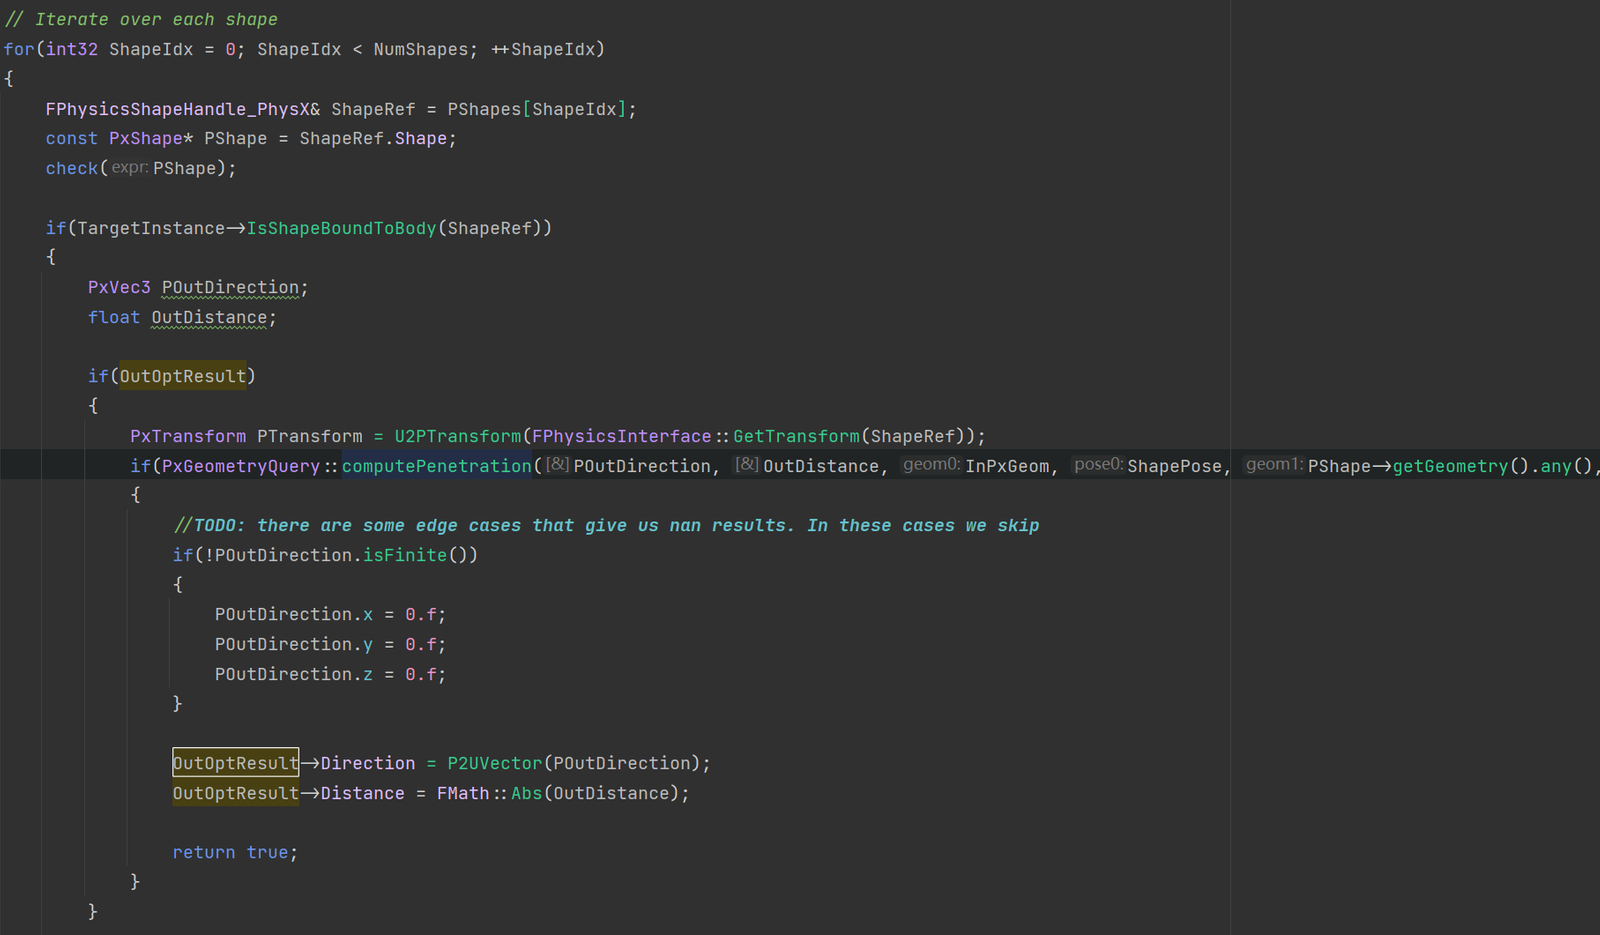Click the boxed OutOptResult before Direction
Screen dimensions: 1600x935
(235, 763)
